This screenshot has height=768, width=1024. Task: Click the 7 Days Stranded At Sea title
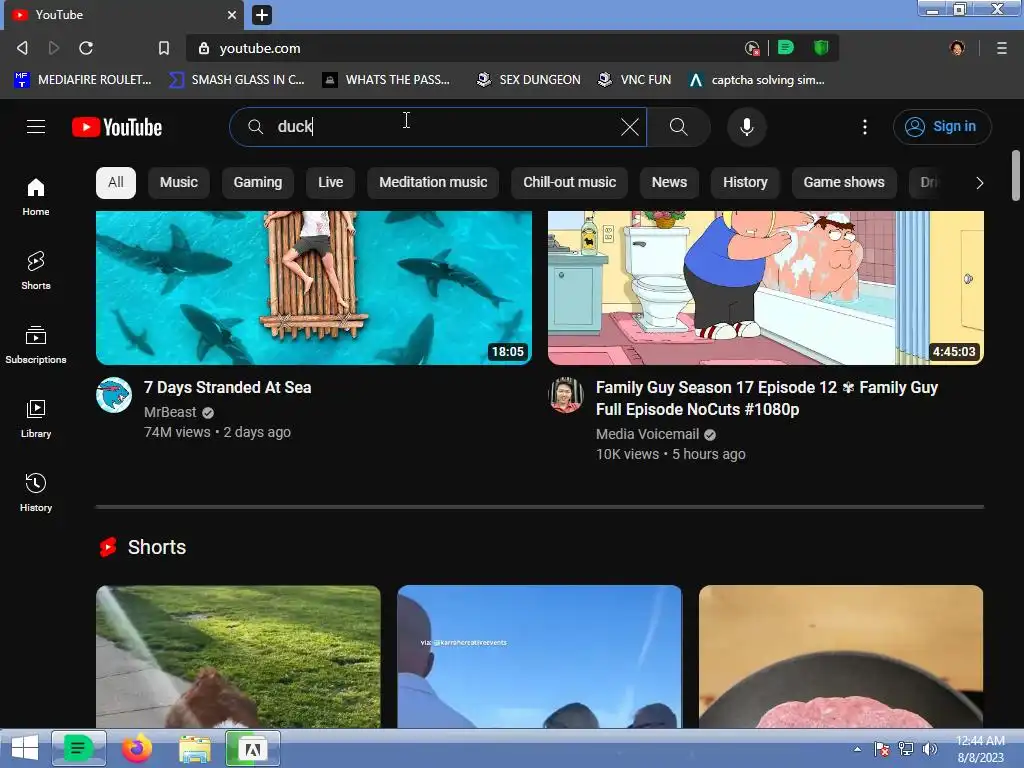point(227,387)
